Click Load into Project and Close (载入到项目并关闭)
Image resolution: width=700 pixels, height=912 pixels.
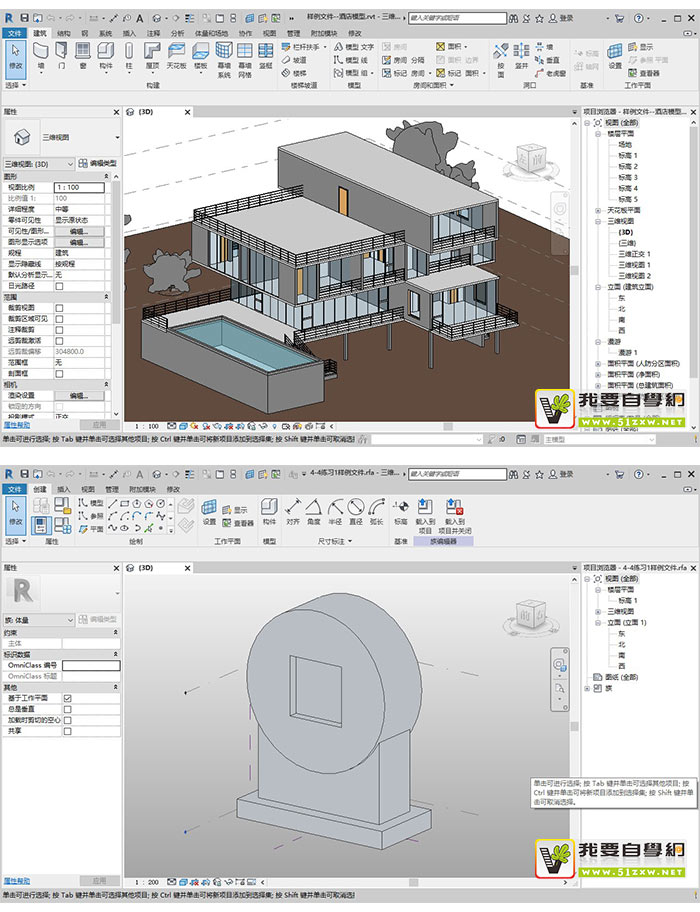(454, 516)
